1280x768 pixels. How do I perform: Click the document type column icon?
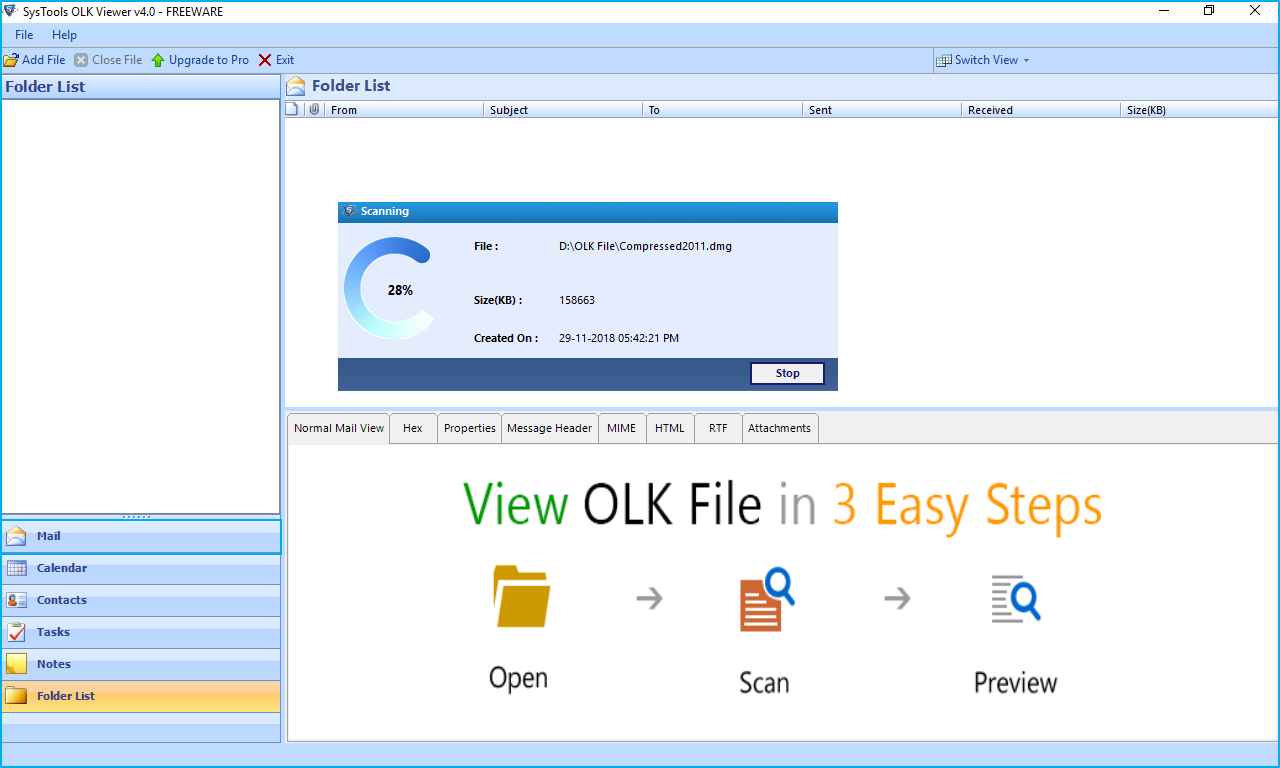pyautogui.click(x=293, y=110)
